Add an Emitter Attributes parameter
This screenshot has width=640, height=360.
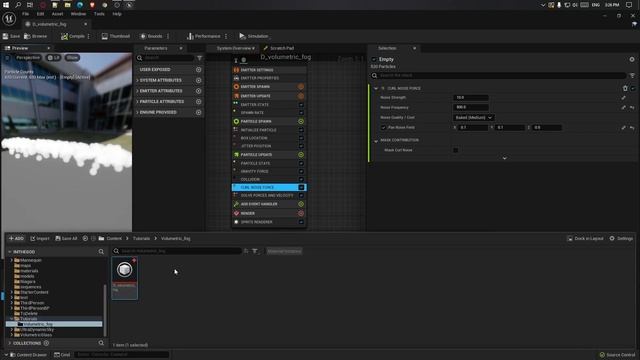coord(198,91)
